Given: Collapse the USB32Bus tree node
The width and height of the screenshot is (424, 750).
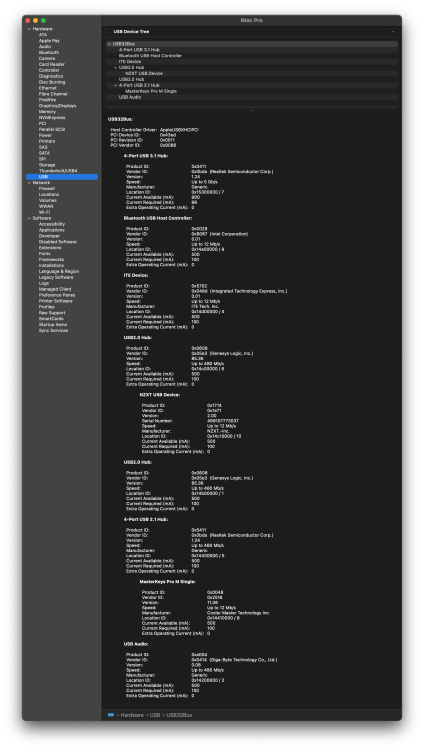Looking at the screenshot, I should point(110,44).
